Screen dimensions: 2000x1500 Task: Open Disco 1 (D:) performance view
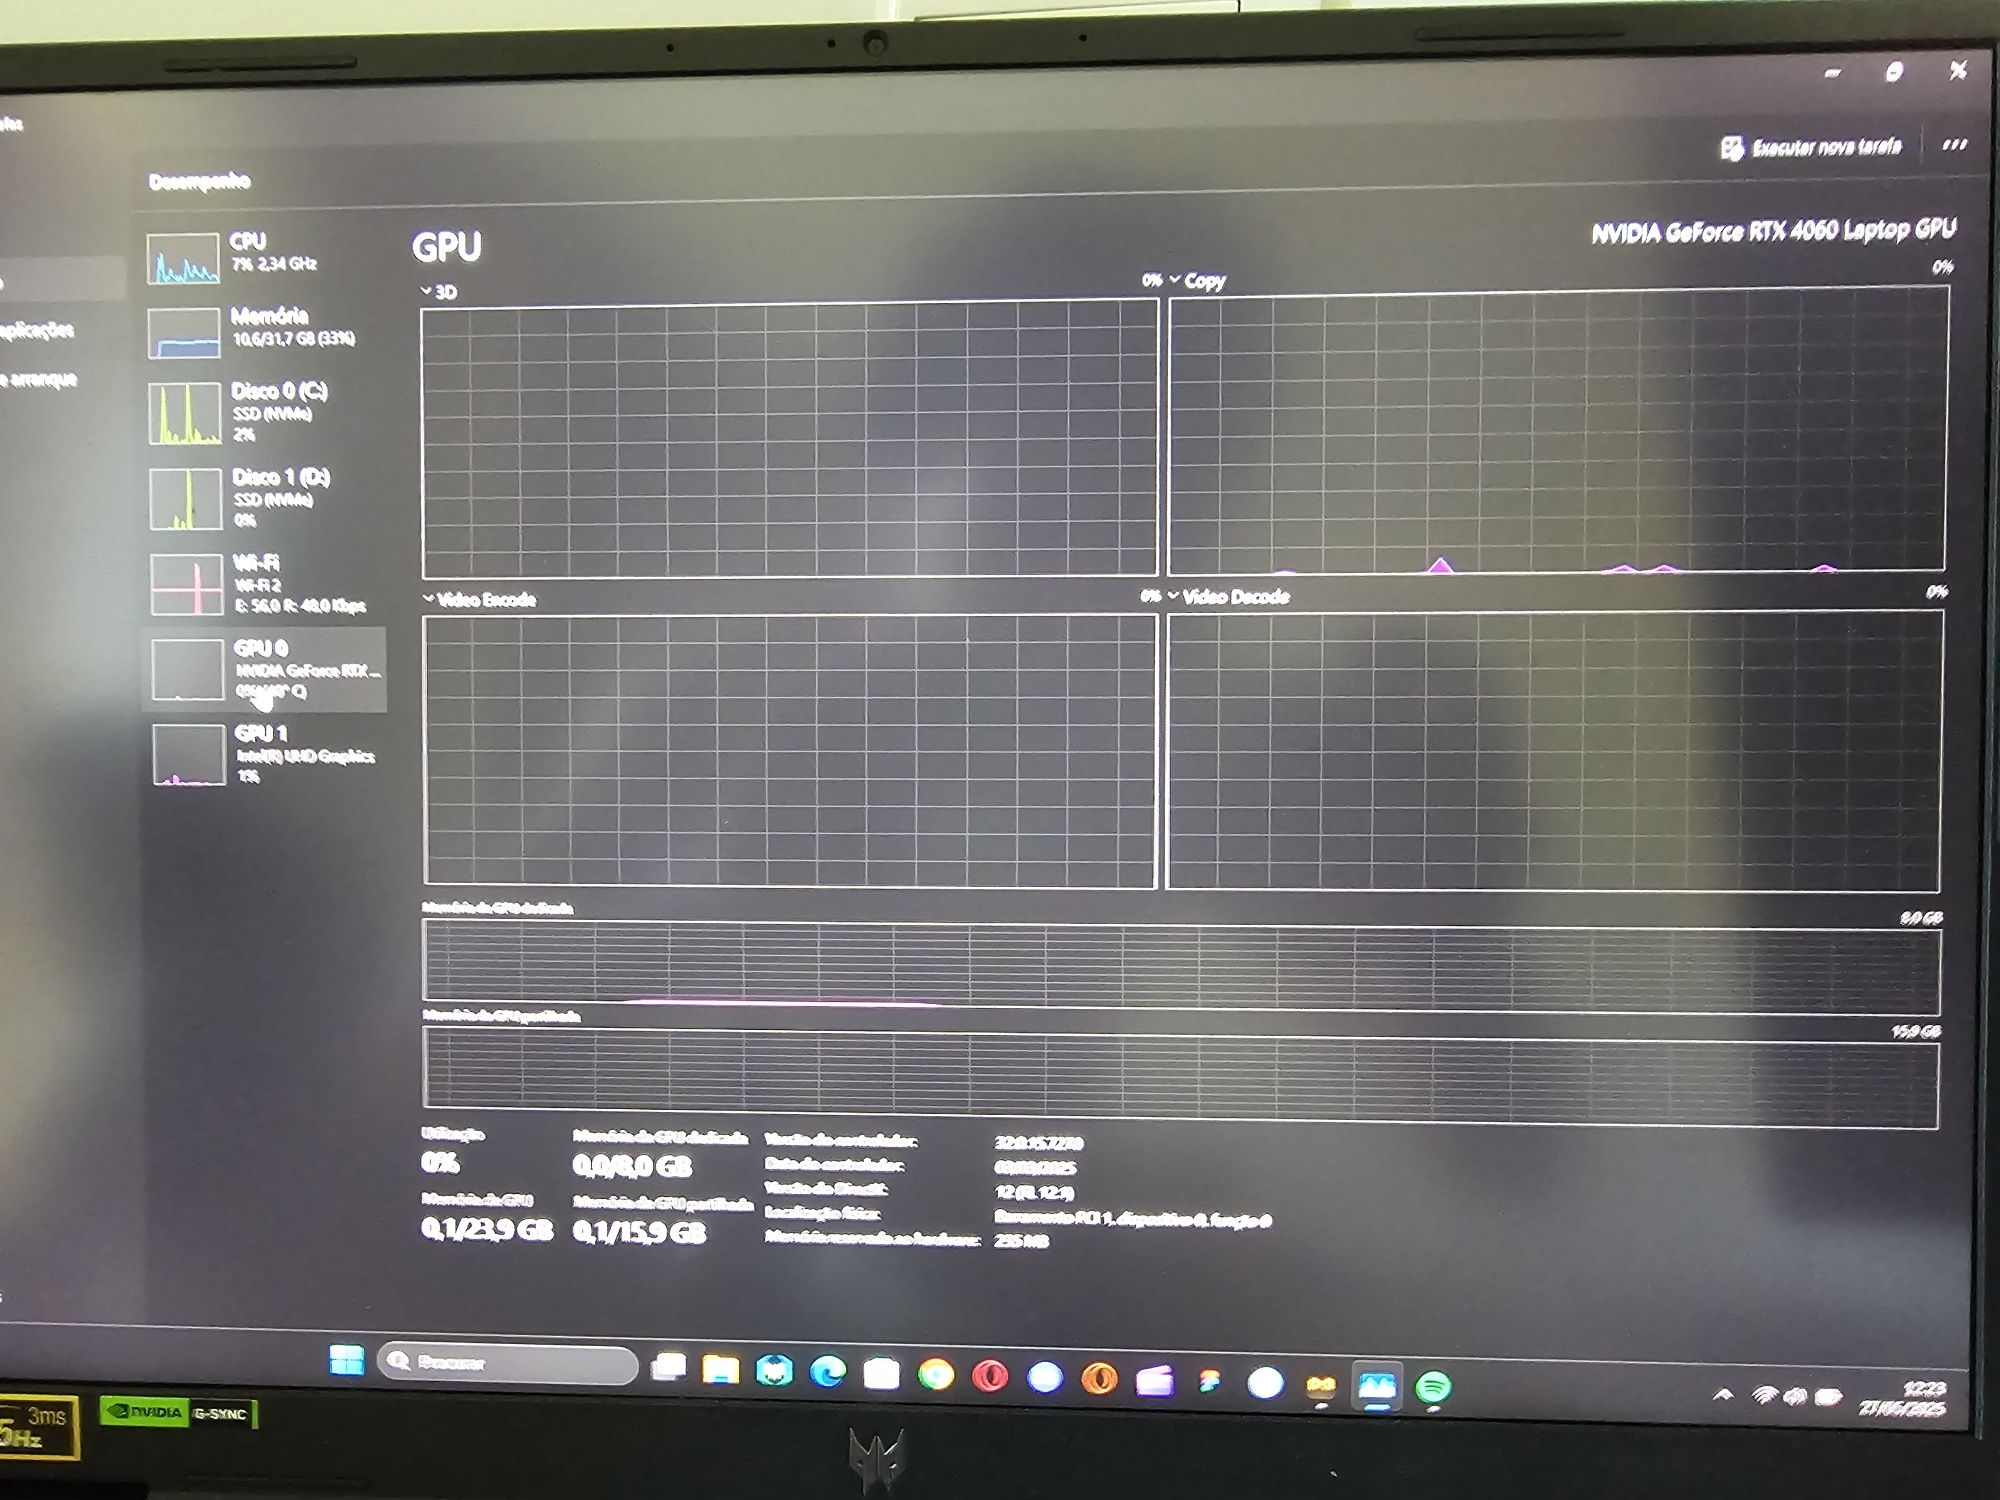264,498
